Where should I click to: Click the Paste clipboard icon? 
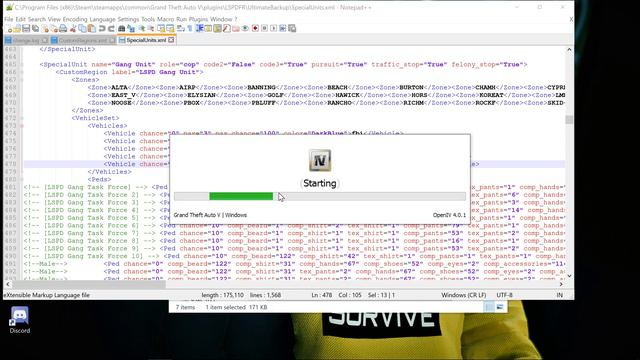92,29
